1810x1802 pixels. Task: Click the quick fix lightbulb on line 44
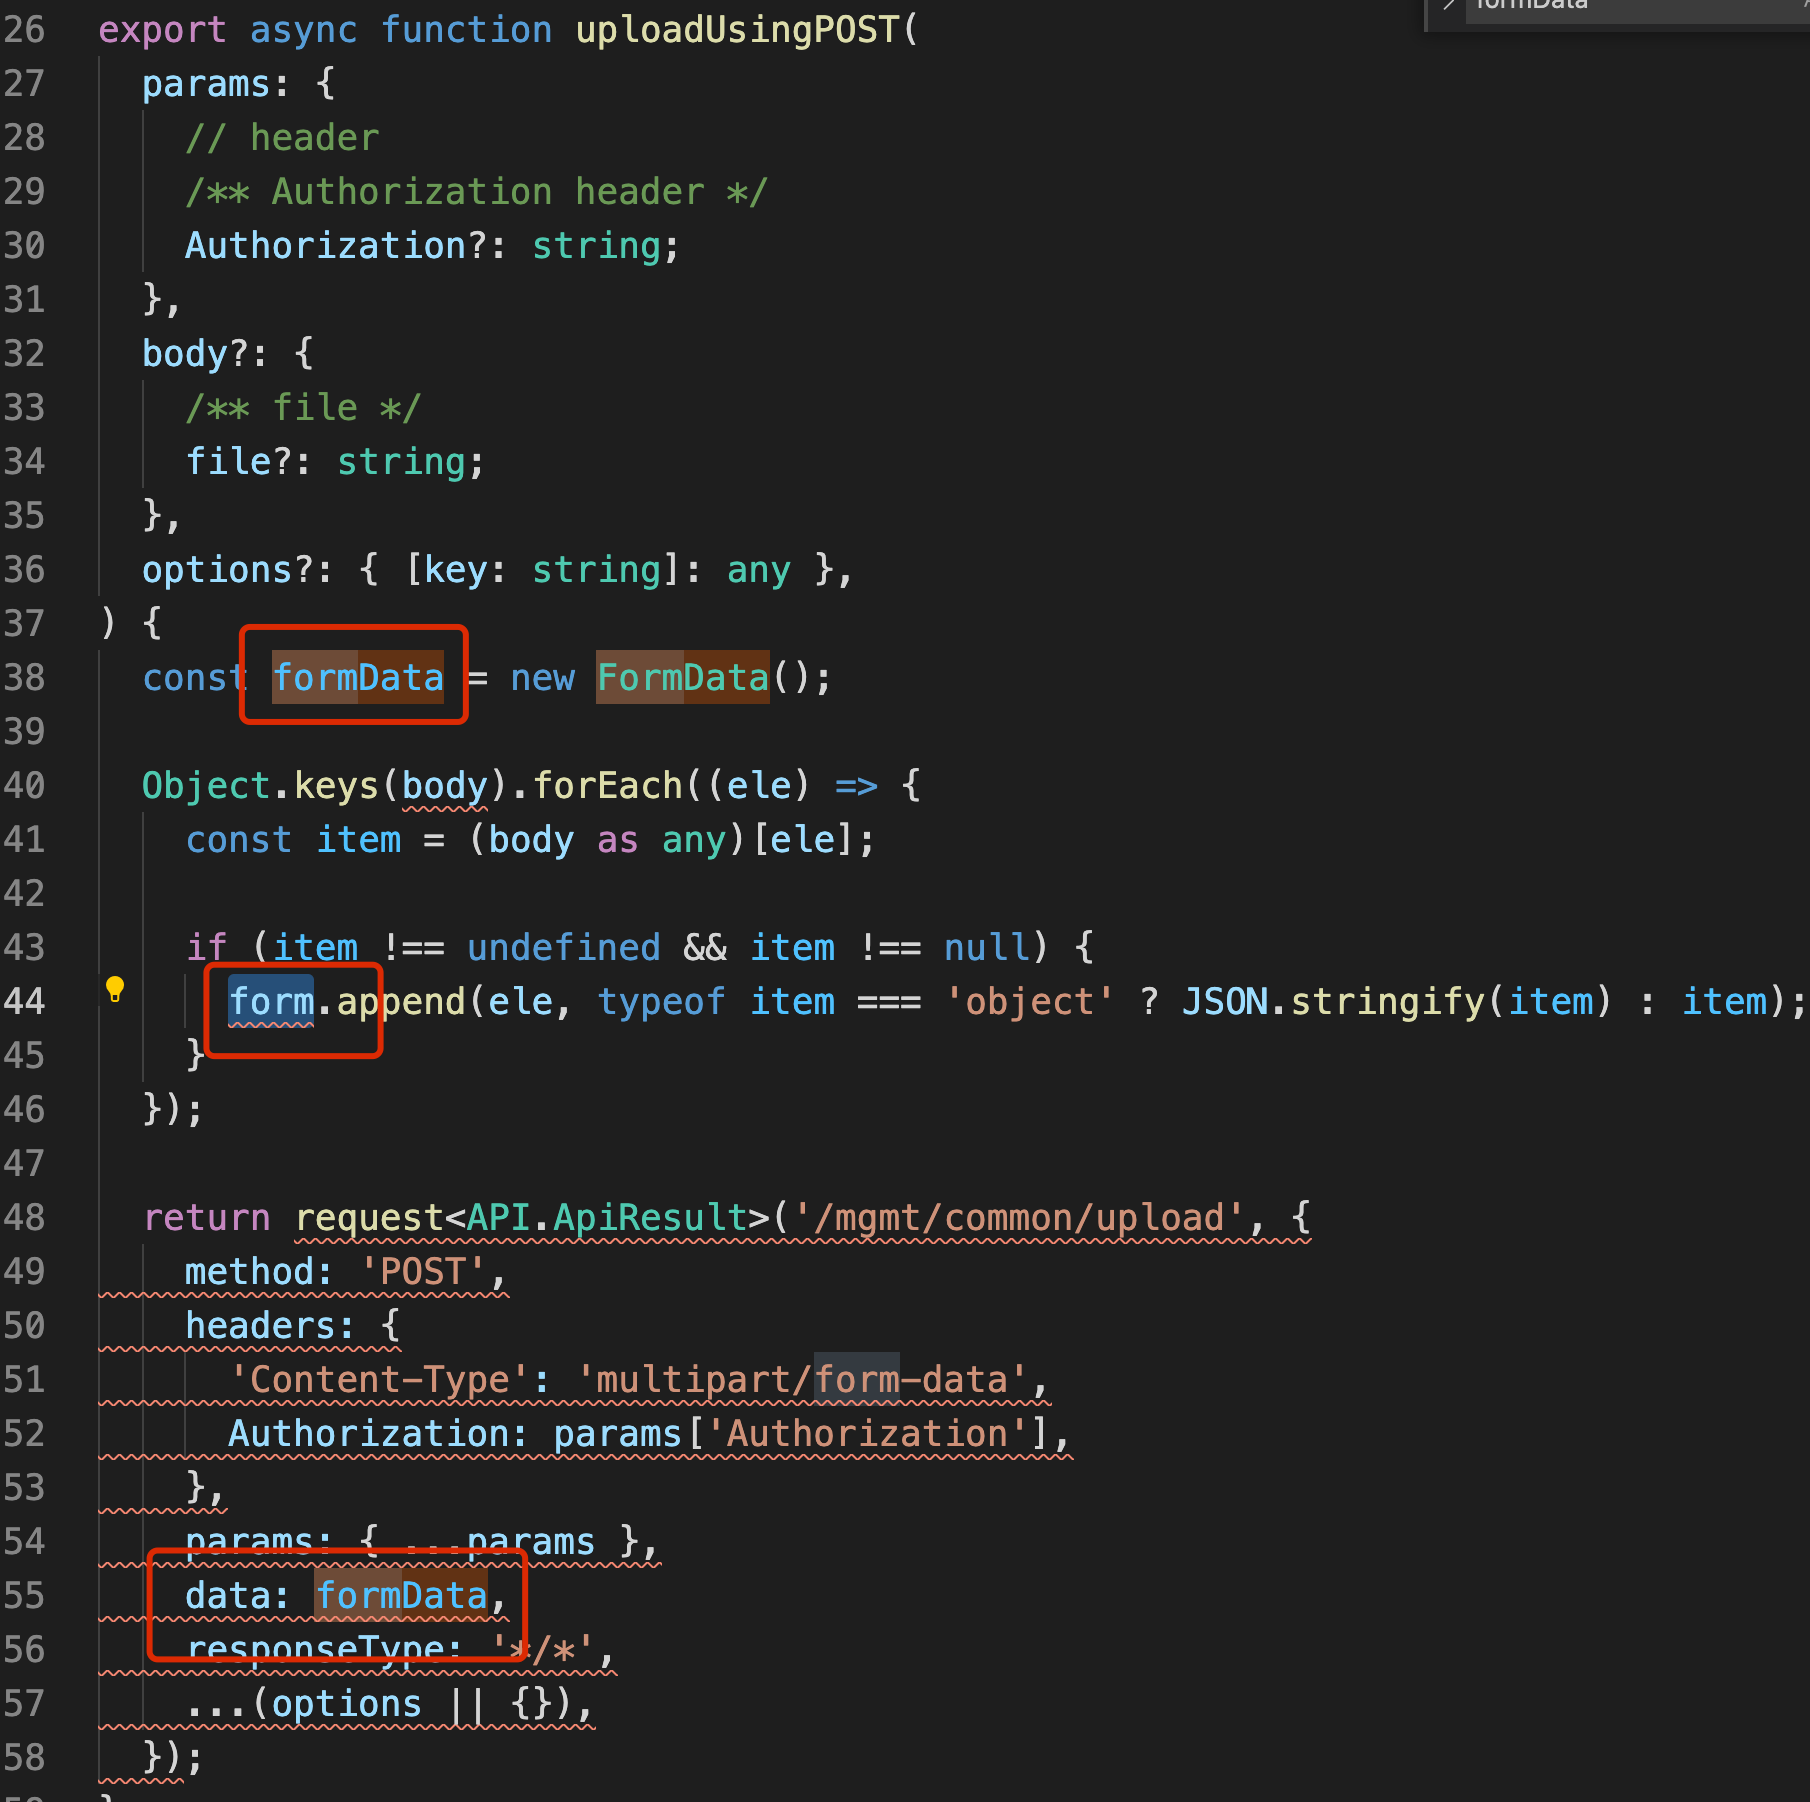tap(116, 991)
